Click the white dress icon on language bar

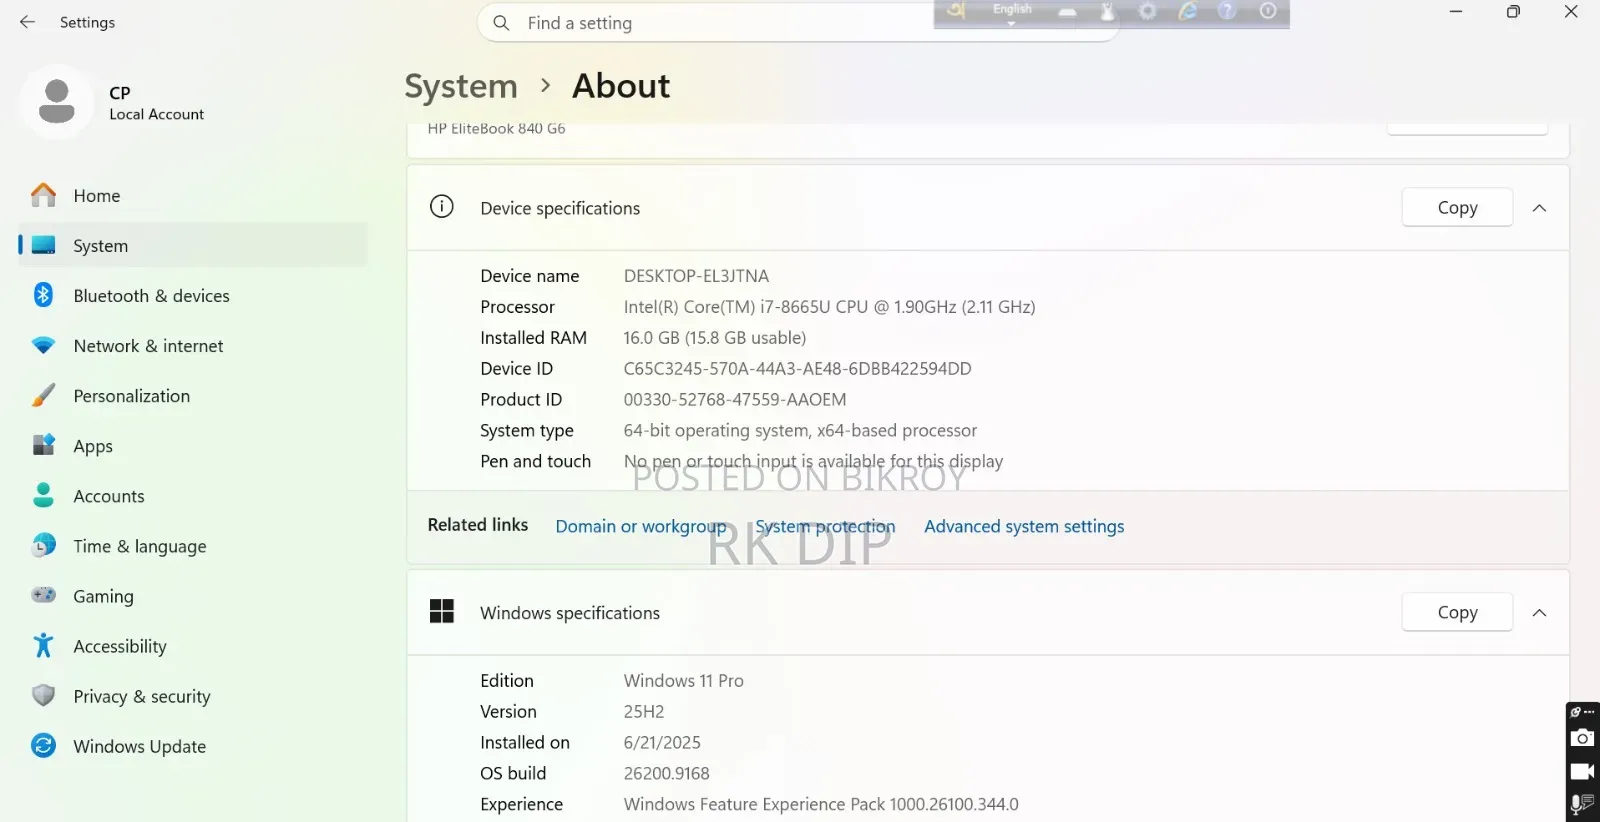[x=1107, y=11]
